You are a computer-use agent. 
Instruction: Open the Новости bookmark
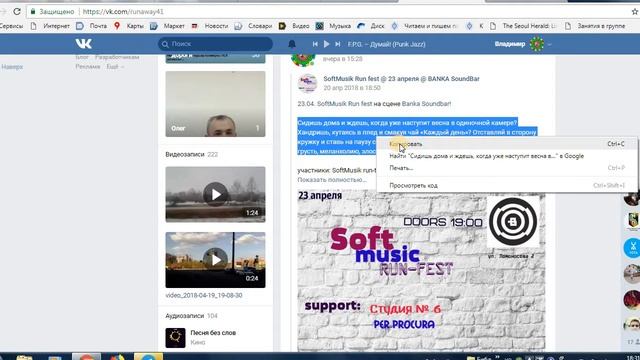tap(210, 26)
